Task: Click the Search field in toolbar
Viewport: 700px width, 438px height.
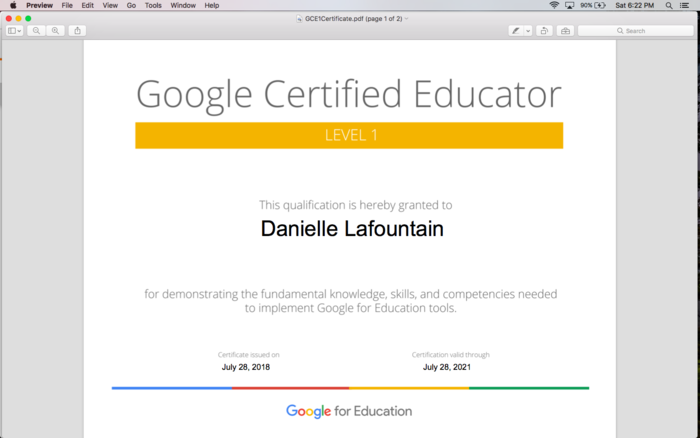Action: click(x=635, y=31)
